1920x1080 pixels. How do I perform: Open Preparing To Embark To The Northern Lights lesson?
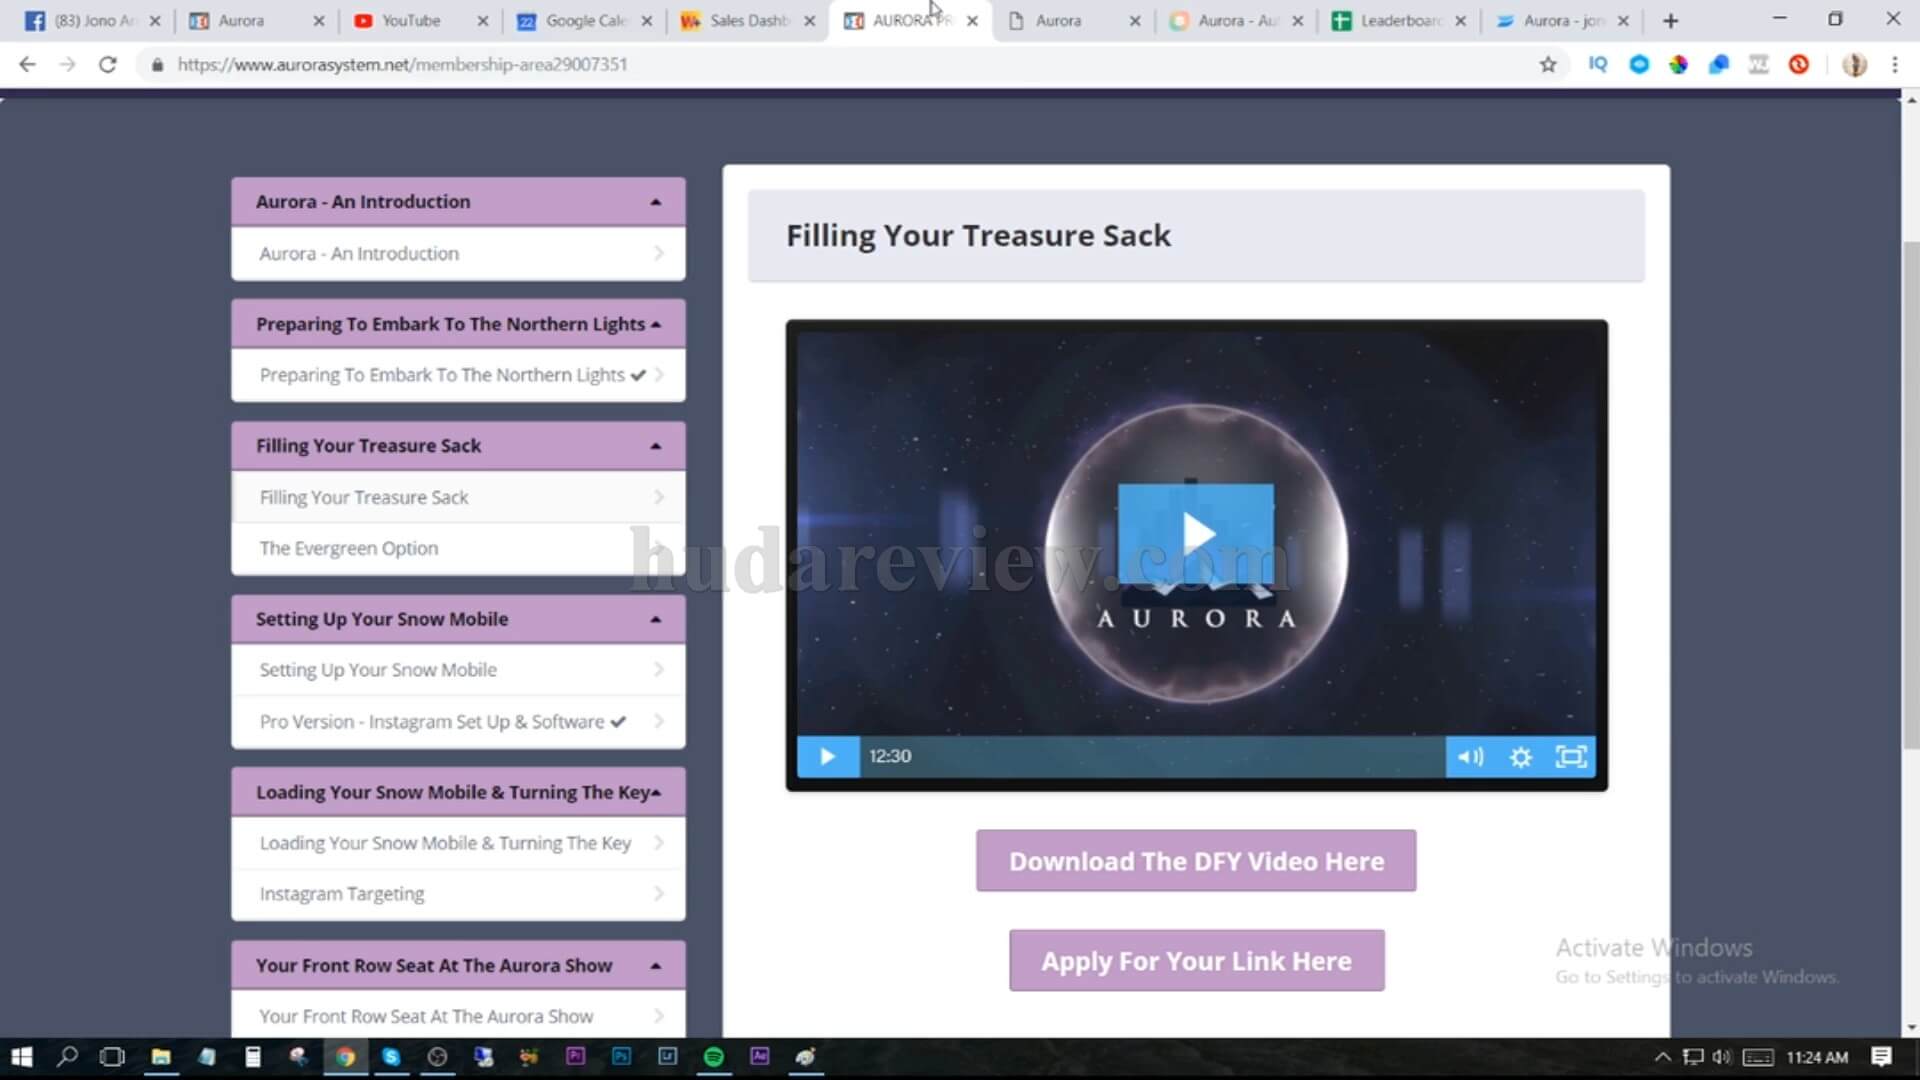click(x=458, y=375)
